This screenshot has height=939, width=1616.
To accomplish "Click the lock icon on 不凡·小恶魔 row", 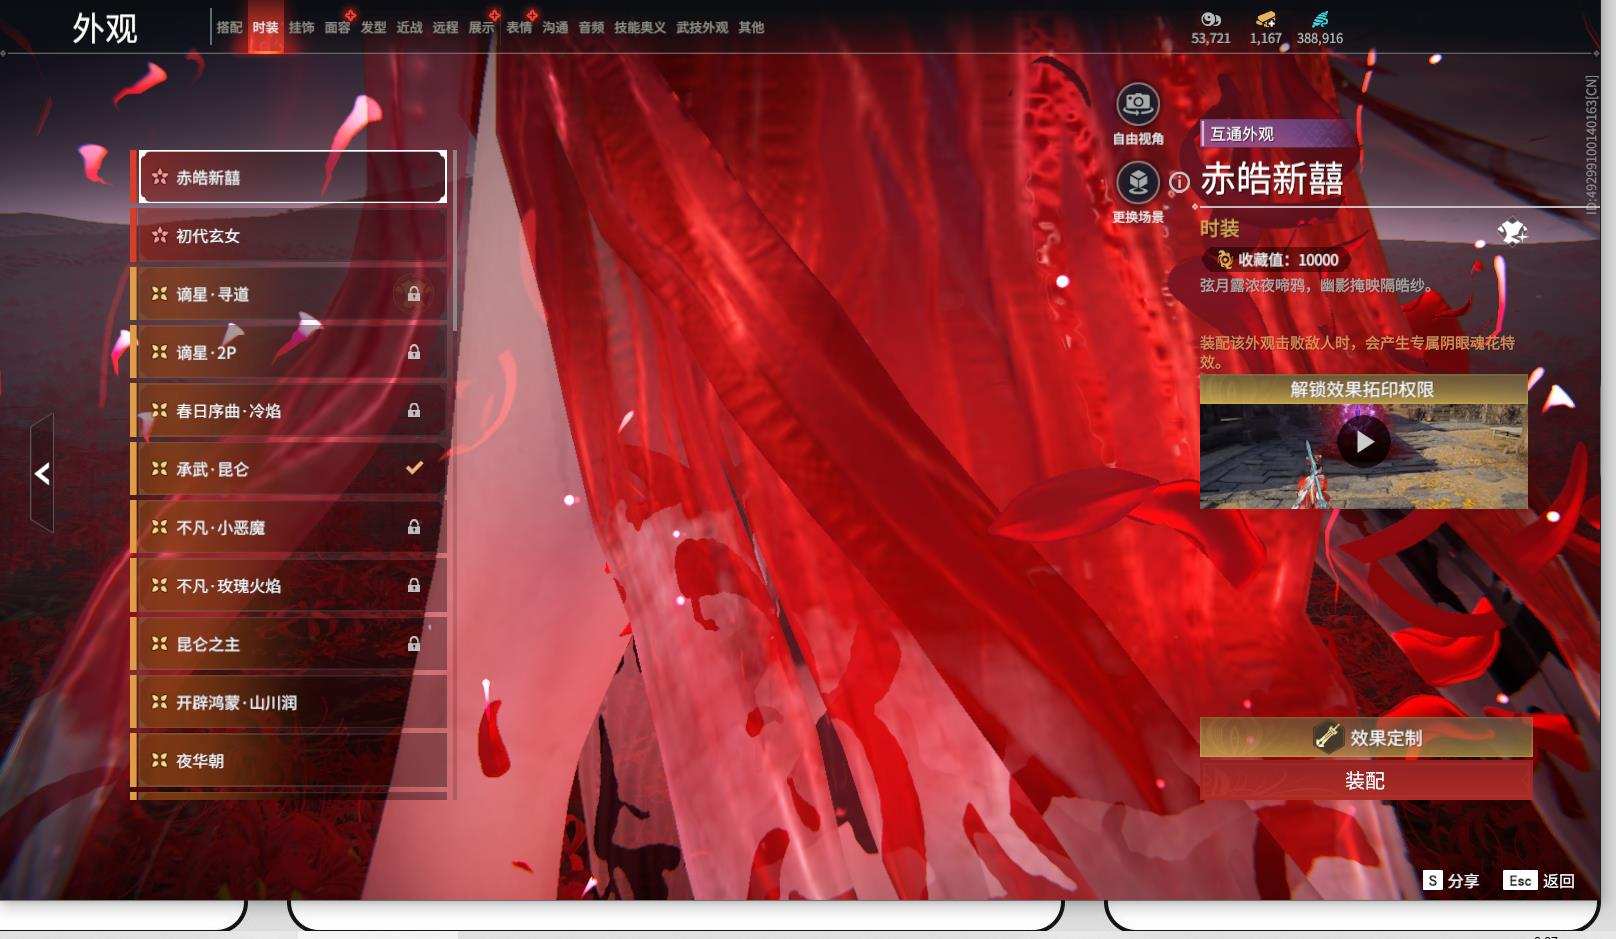I will 413,527.
